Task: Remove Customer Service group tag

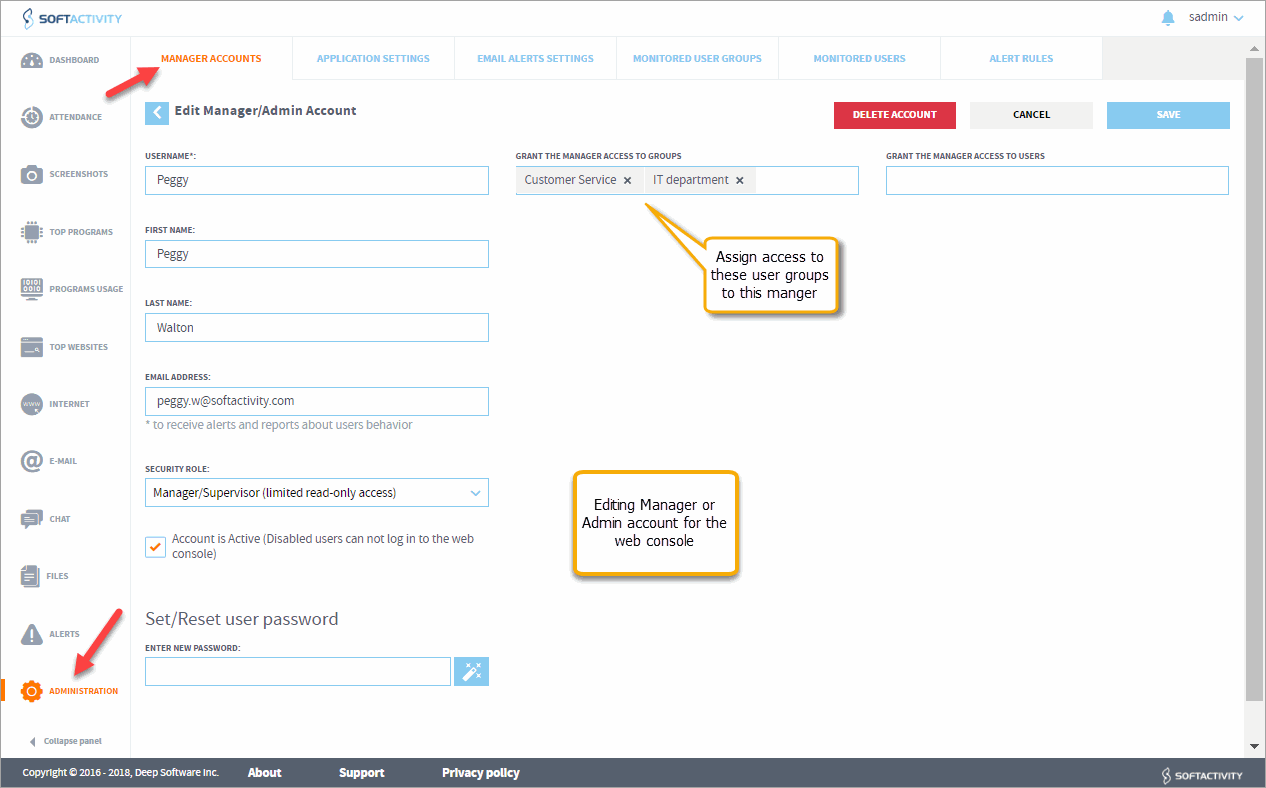Action: click(x=628, y=181)
